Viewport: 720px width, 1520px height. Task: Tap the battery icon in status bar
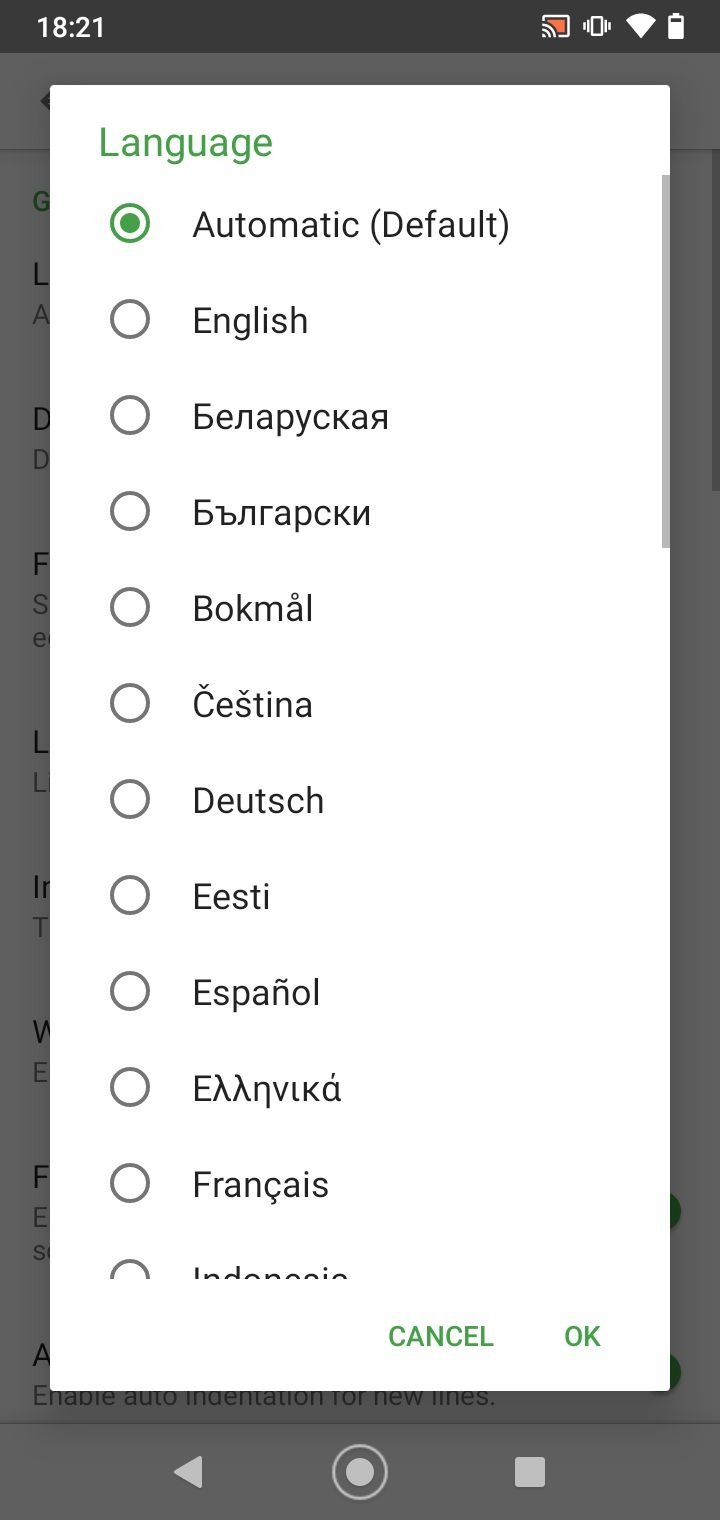pyautogui.click(x=676, y=26)
